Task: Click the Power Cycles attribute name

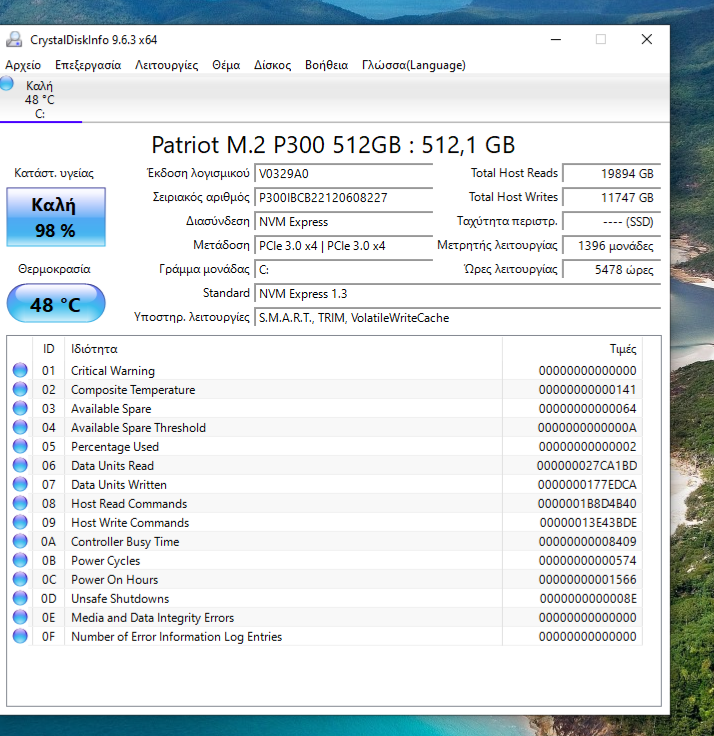Action: click(x=106, y=560)
